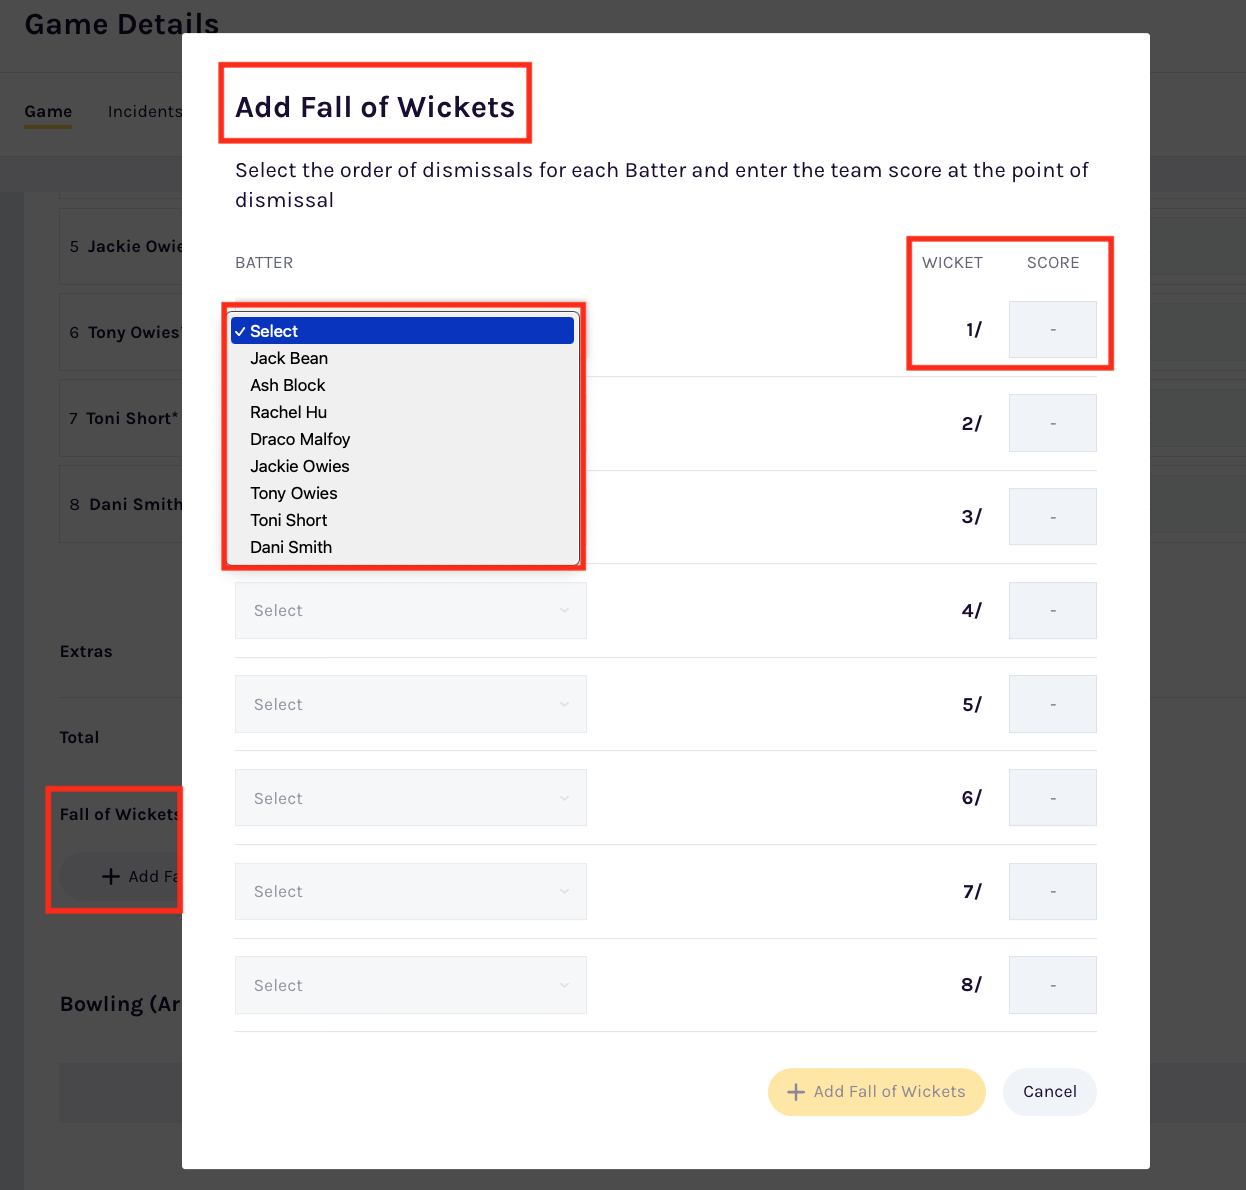This screenshot has width=1246, height=1190.
Task: Pick Rachel Hu as the batter
Action: point(288,412)
